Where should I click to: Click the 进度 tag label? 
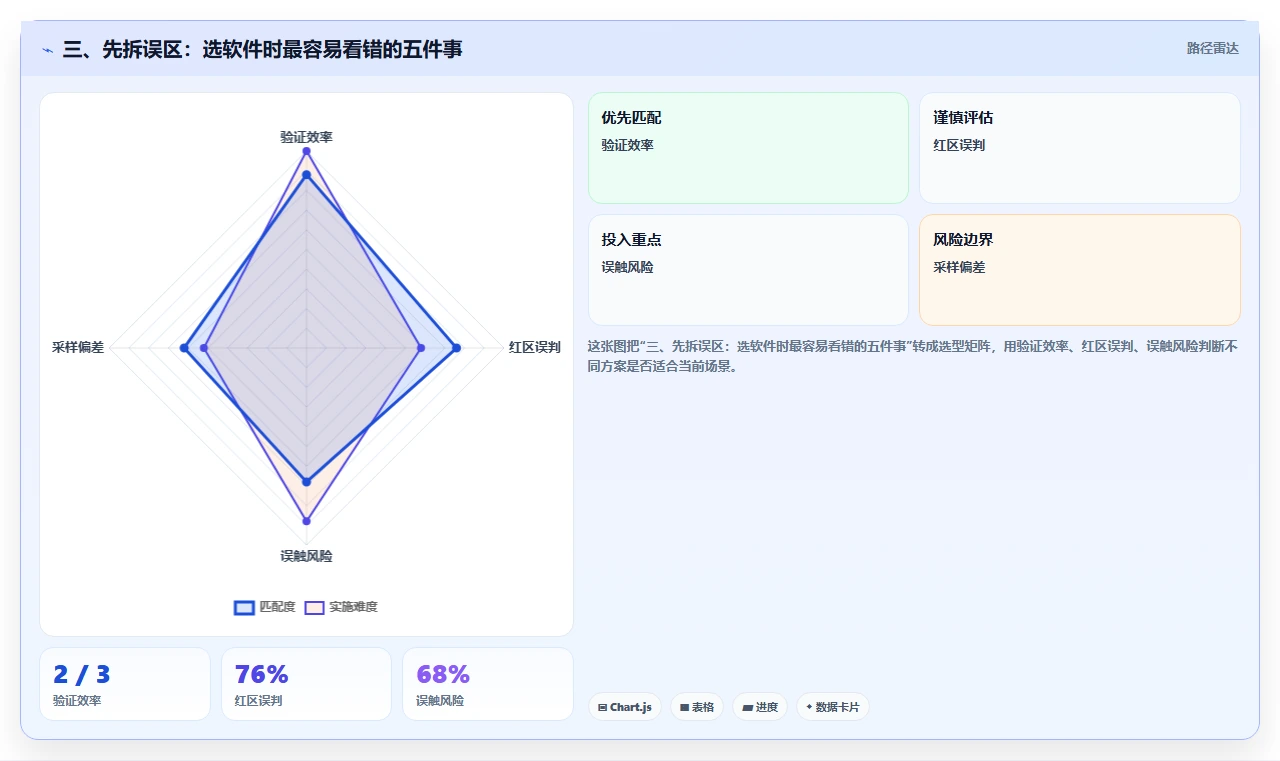(767, 707)
